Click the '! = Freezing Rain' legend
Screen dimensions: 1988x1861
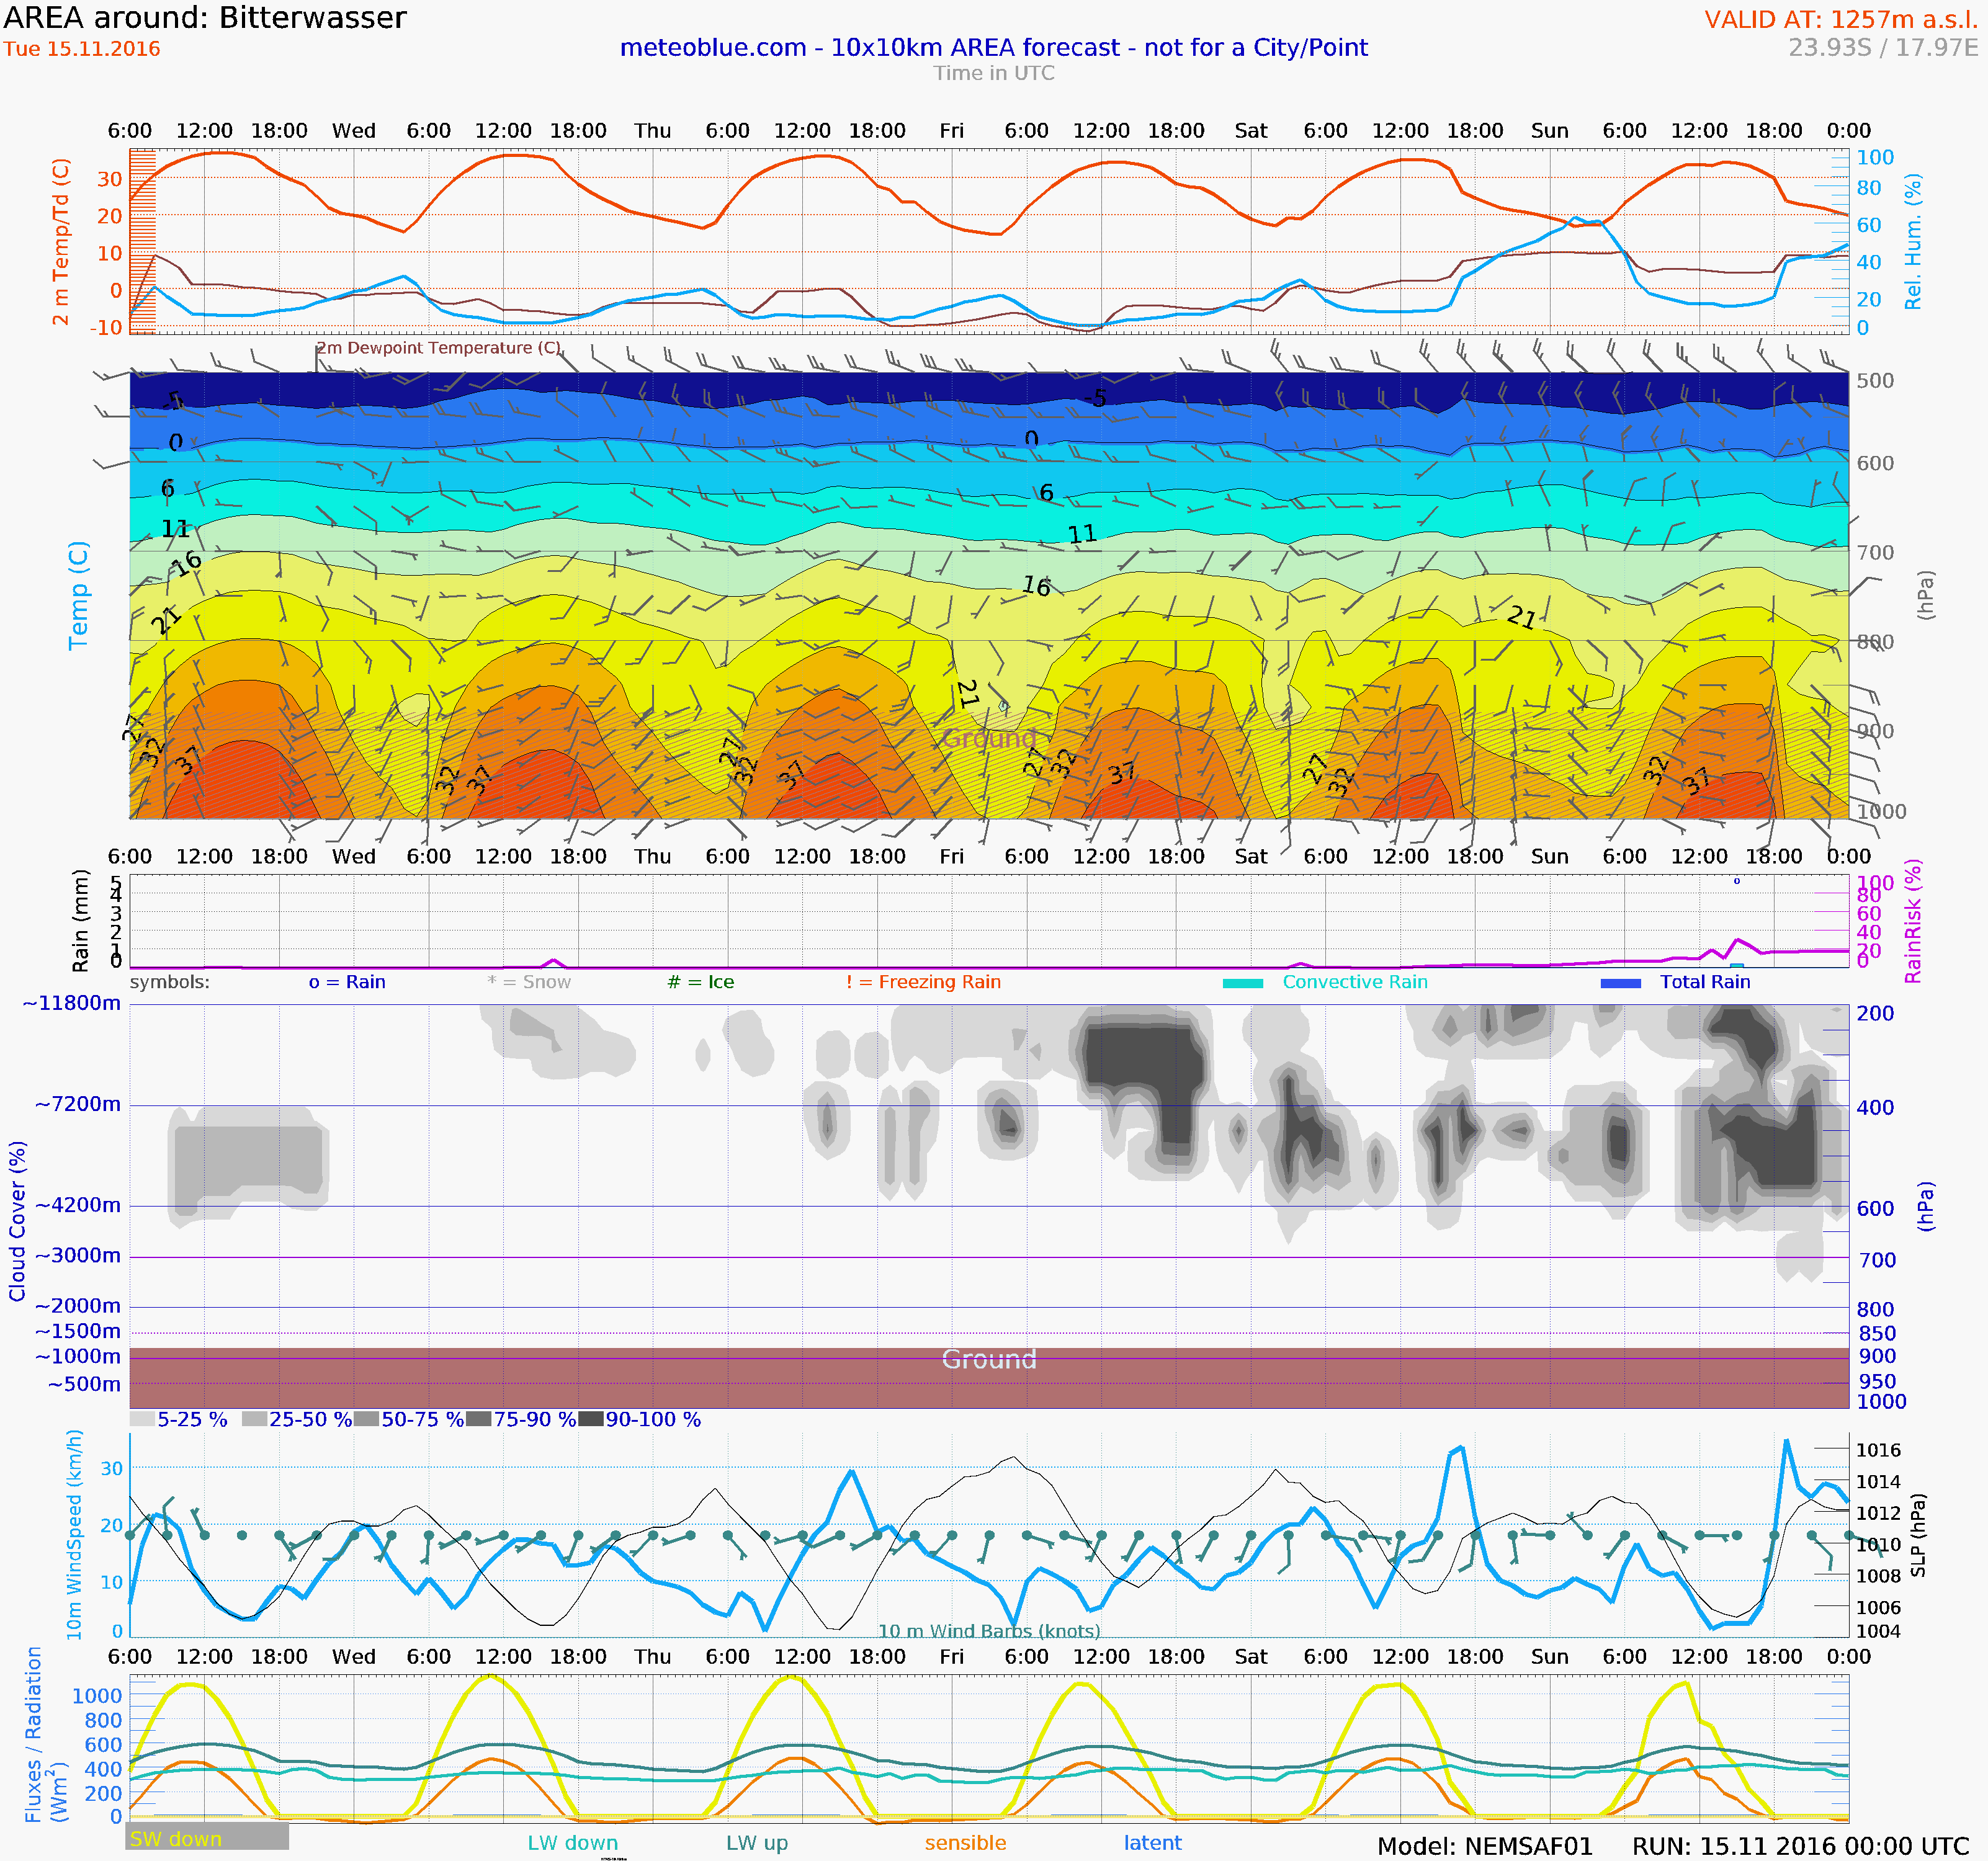click(923, 982)
